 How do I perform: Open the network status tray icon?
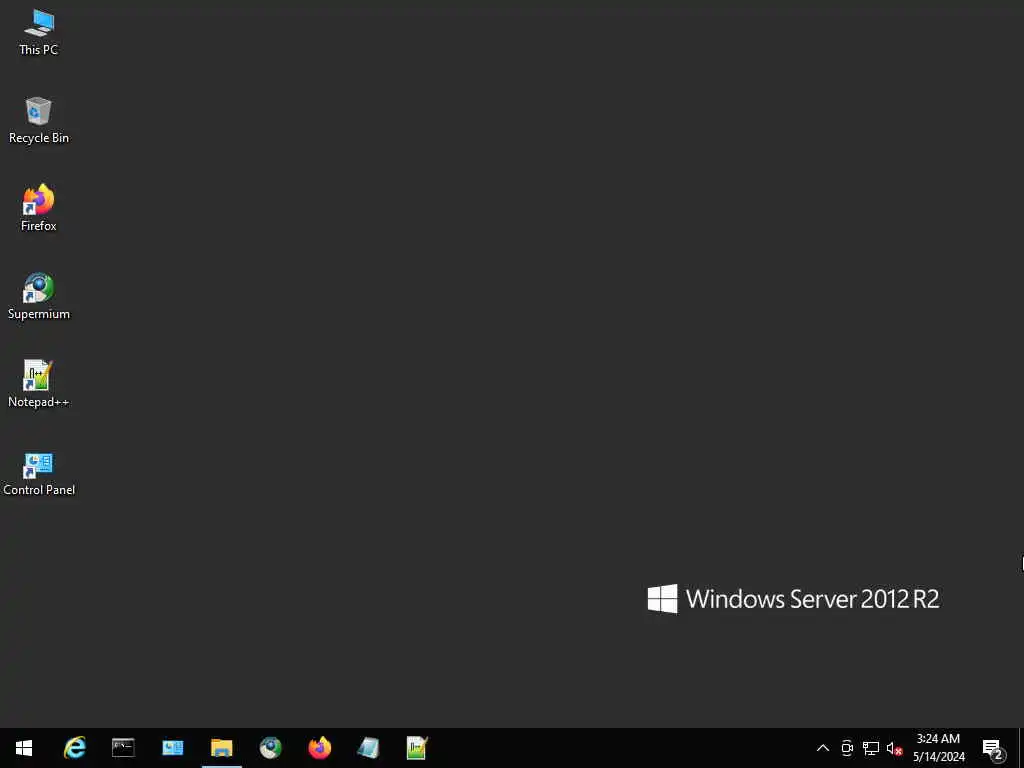pyautogui.click(x=871, y=748)
